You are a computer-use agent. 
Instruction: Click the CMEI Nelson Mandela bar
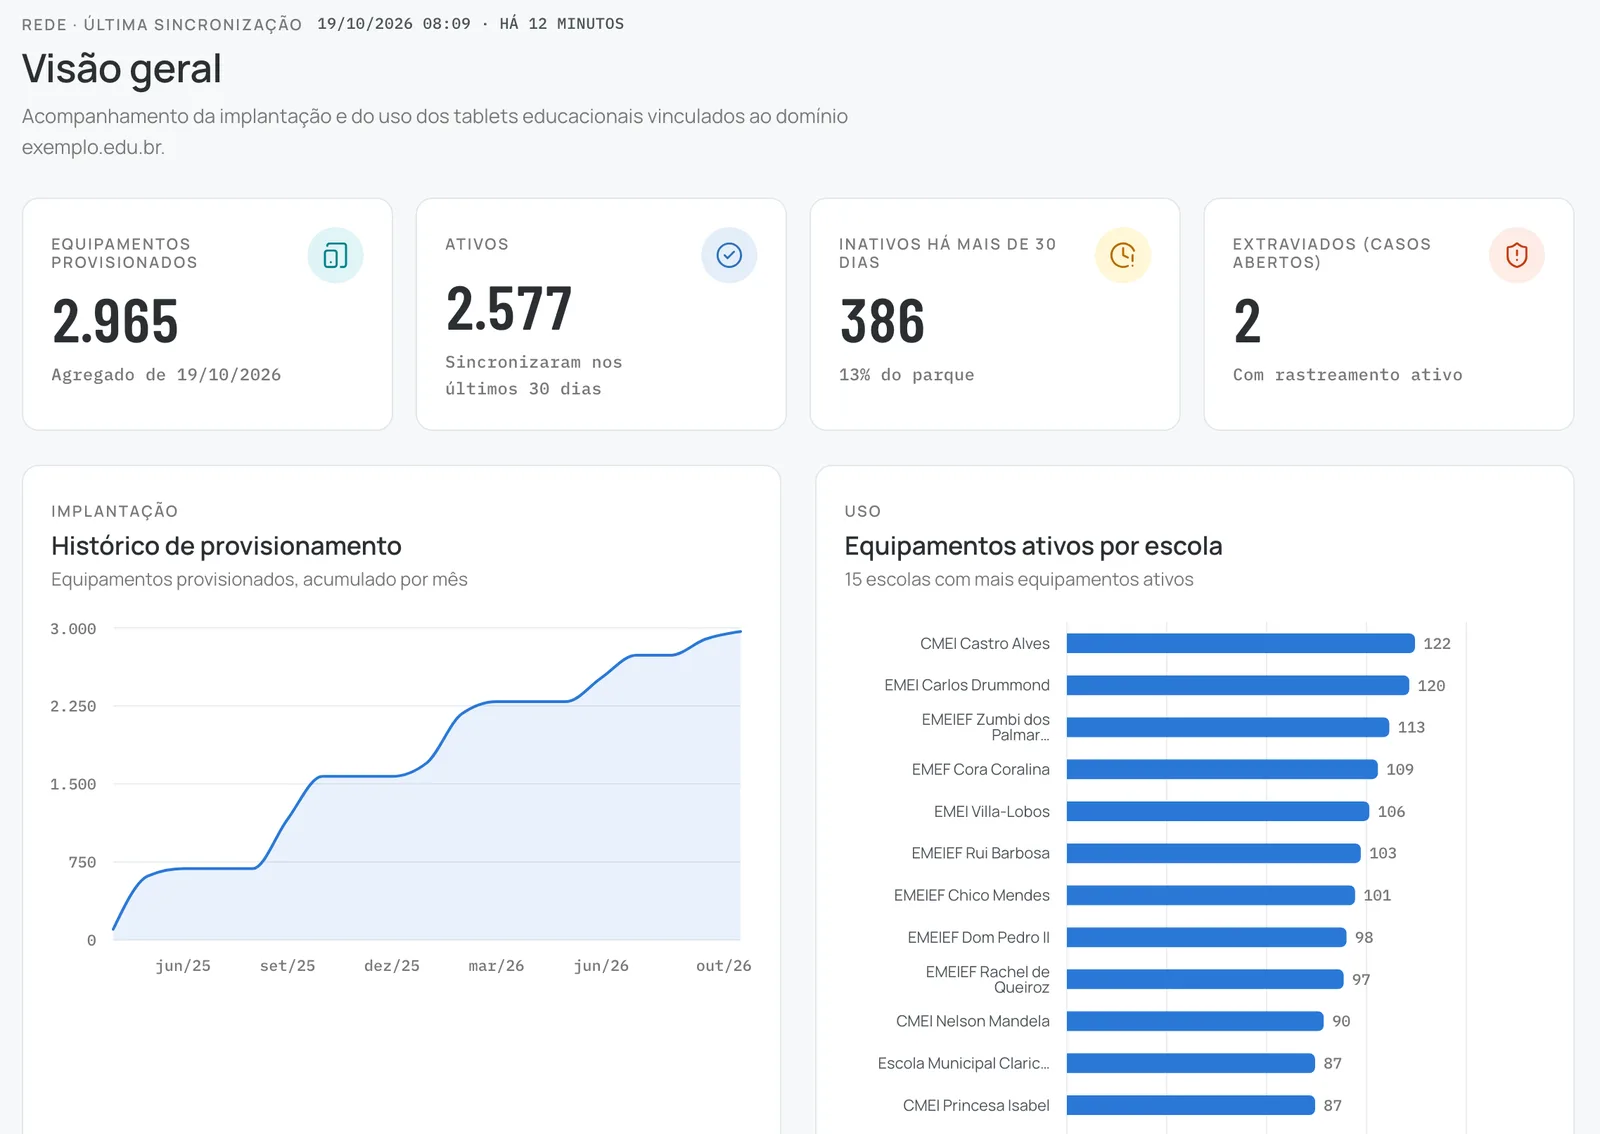pyautogui.click(x=1195, y=1021)
